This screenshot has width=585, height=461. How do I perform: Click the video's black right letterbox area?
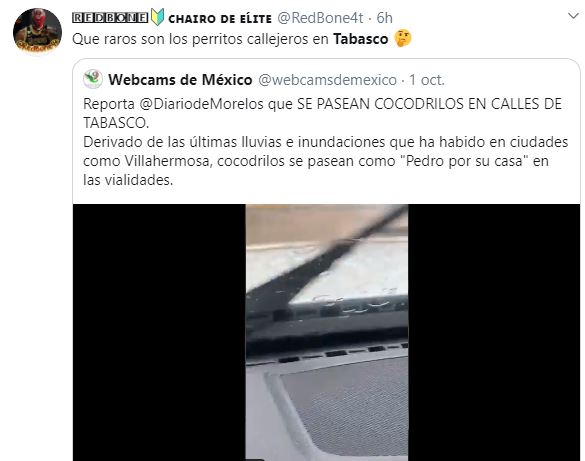[494, 332]
